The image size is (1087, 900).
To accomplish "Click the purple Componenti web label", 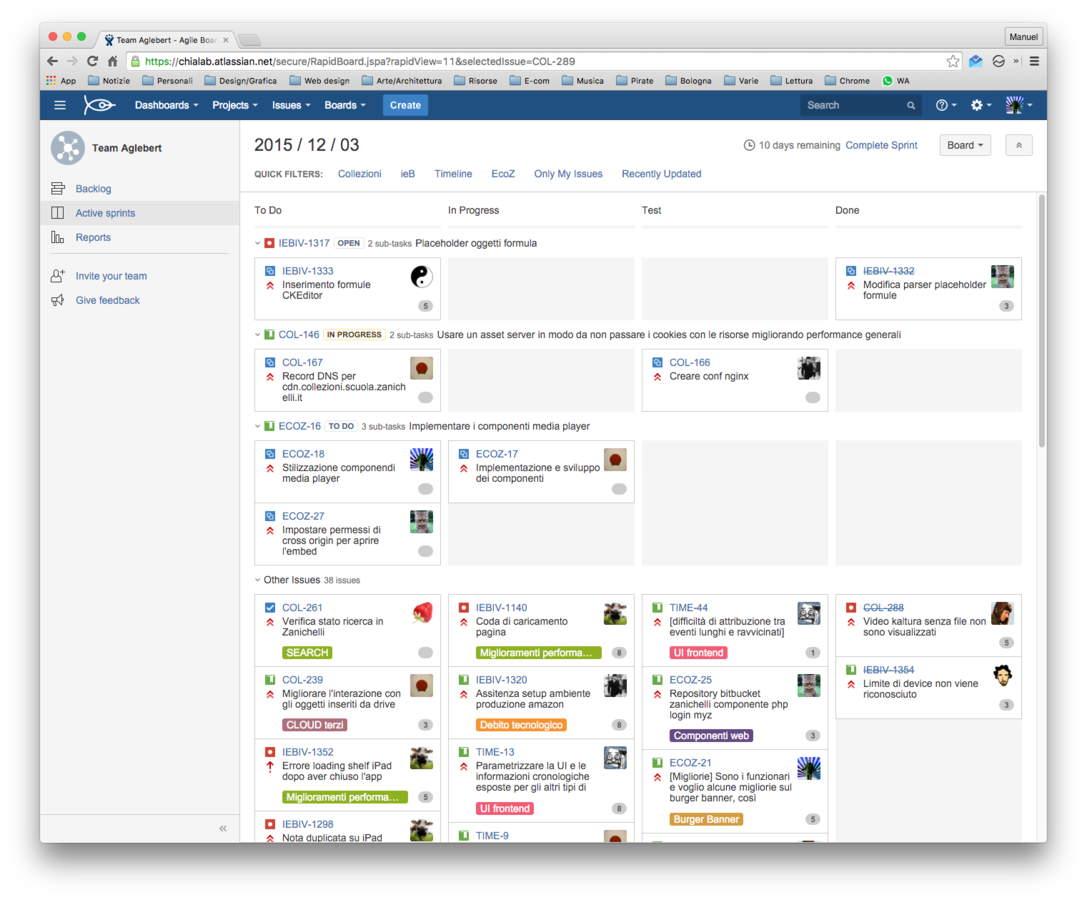I will [x=711, y=736].
